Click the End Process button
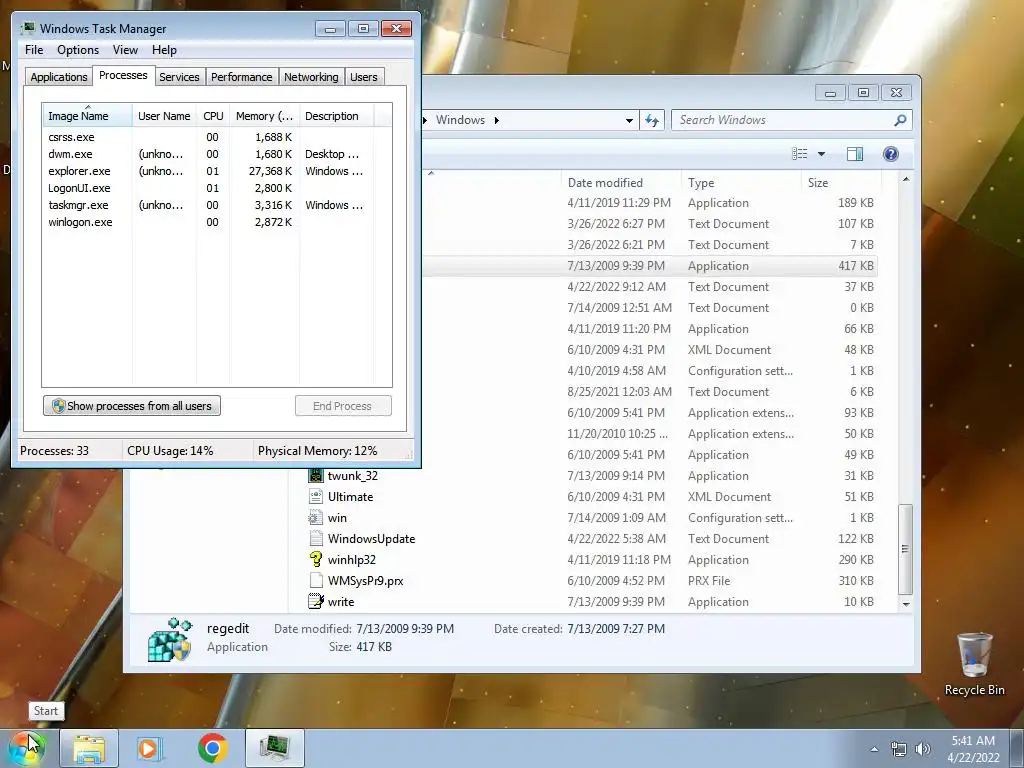 [343, 406]
